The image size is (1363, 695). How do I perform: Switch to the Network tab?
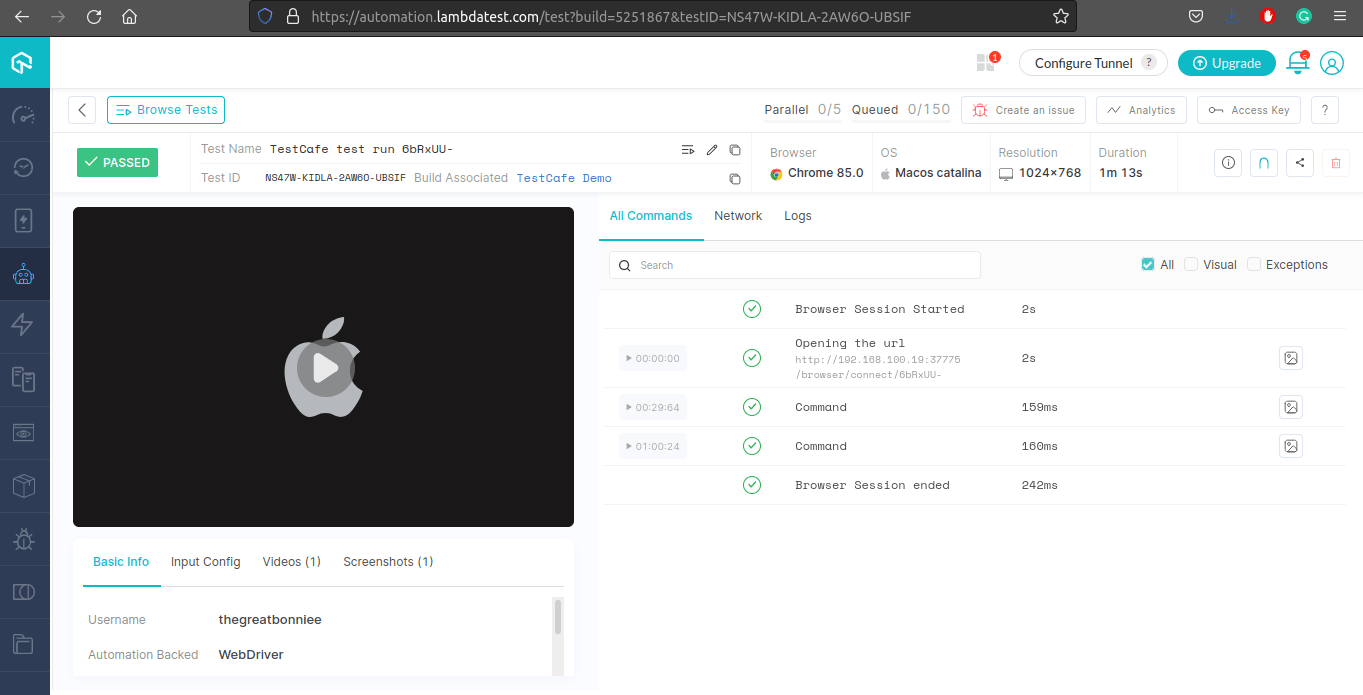(x=738, y=215)
